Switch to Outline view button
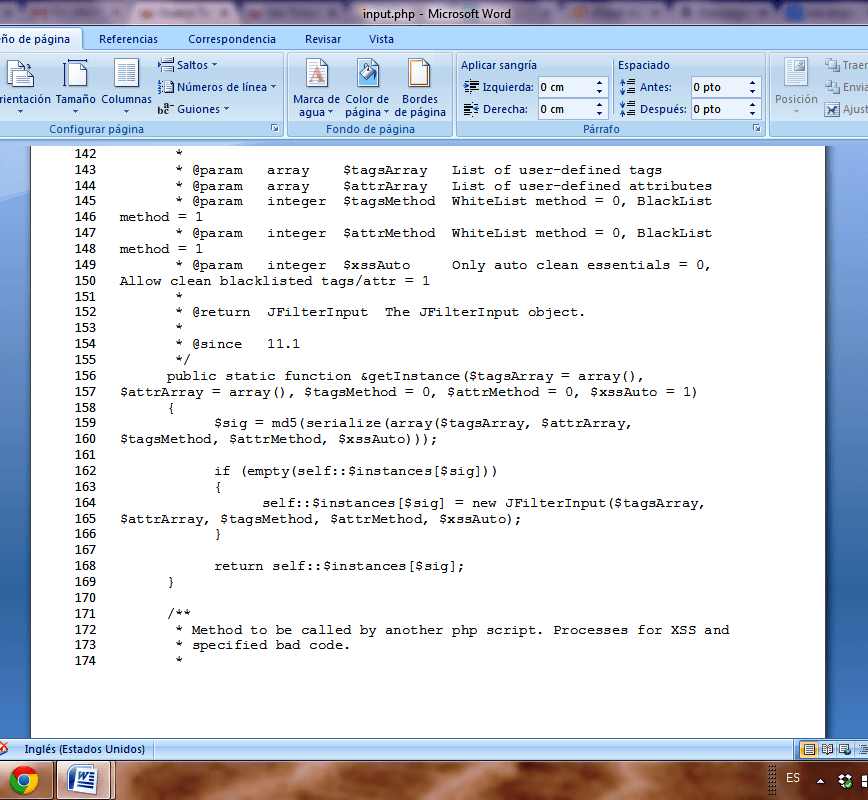This screenshot has height=800, width=868. point(862,750)
